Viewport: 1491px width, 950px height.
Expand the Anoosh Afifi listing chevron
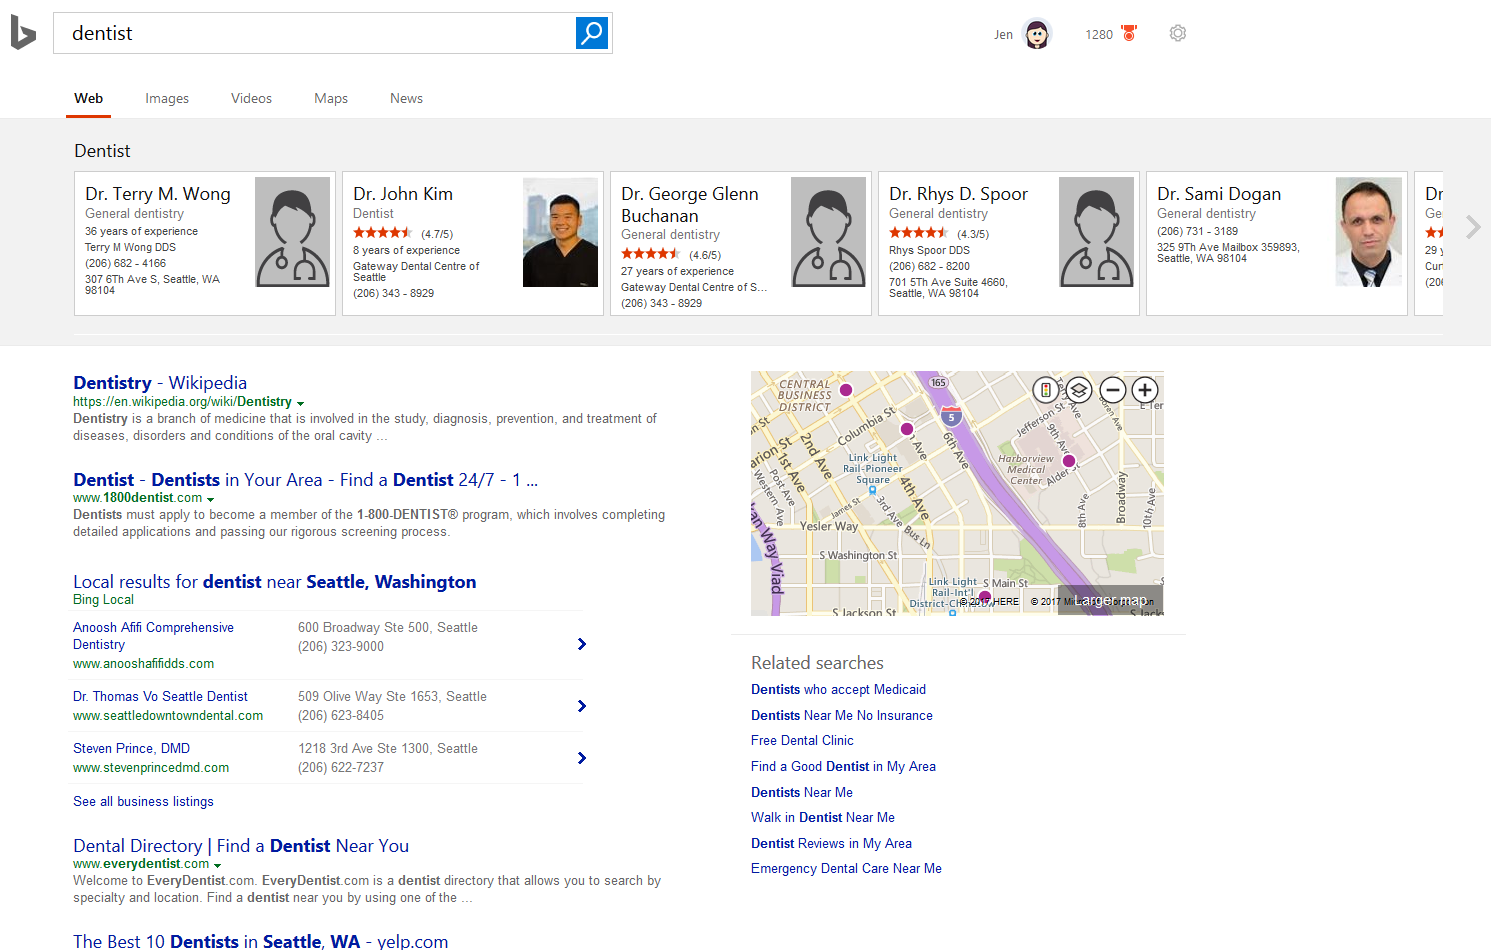(x=581, y=644)
